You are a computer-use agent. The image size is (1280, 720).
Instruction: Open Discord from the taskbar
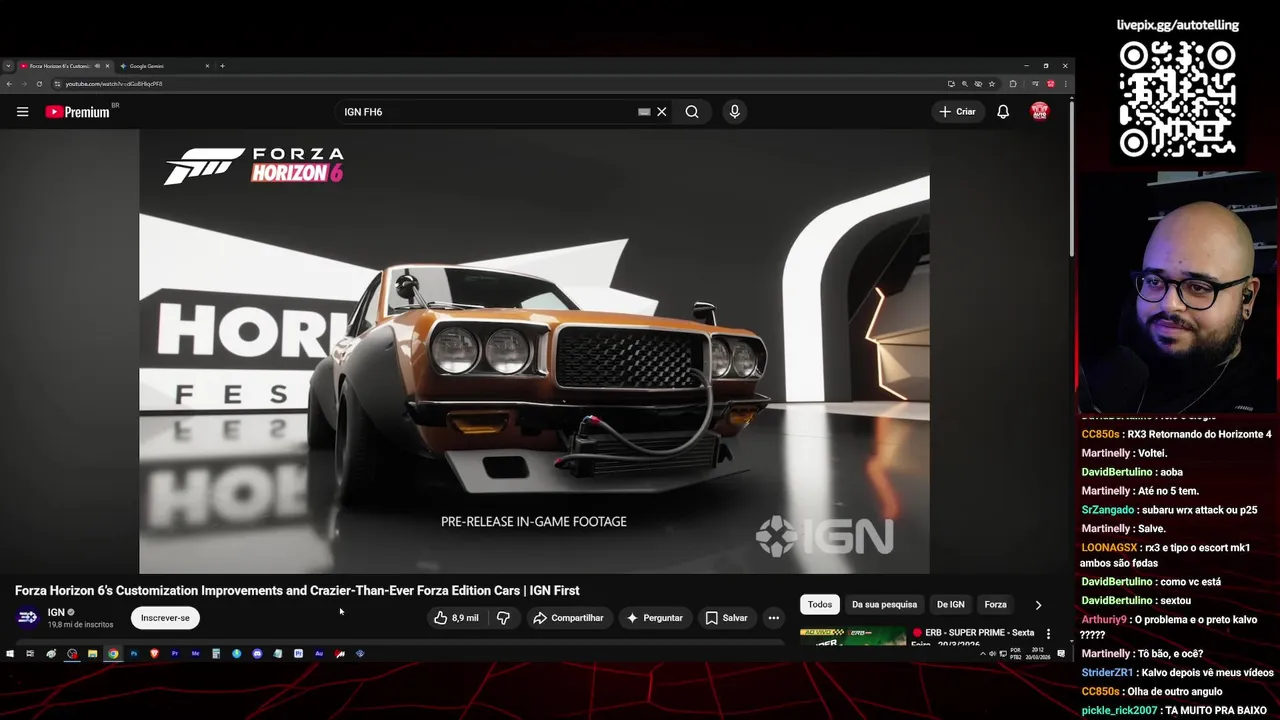(257, 654)
